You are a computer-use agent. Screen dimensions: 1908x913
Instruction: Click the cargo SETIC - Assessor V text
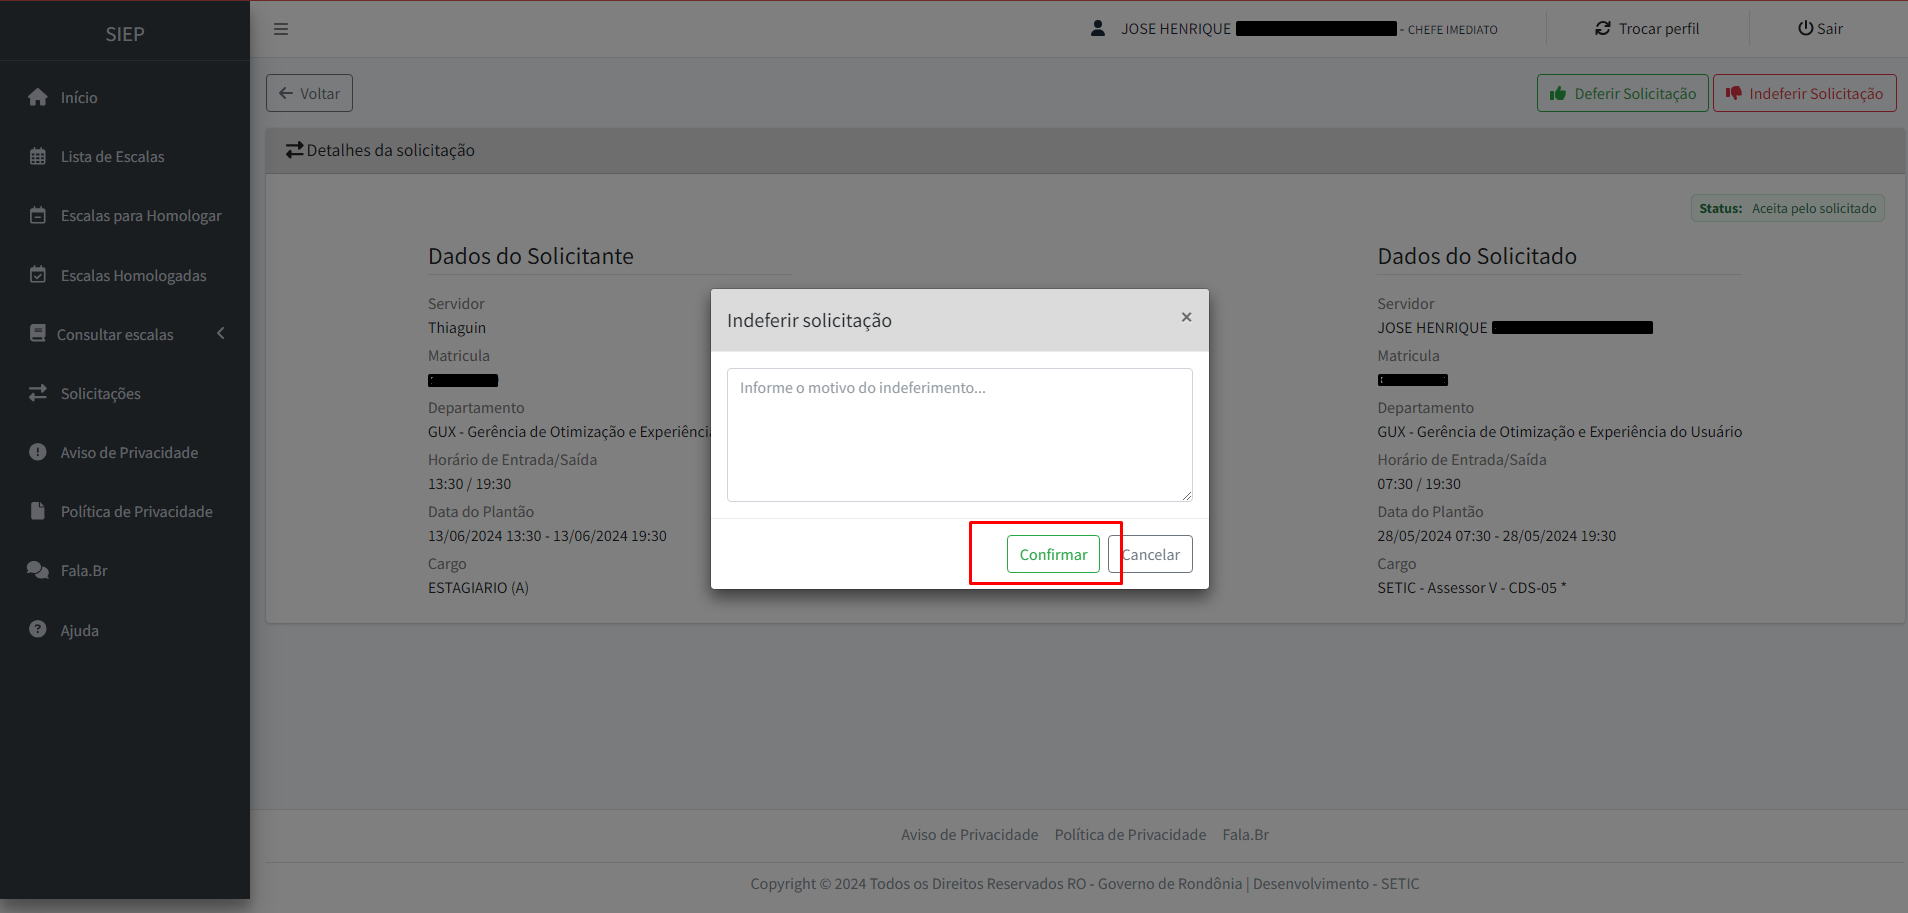tap(1471, 587)
